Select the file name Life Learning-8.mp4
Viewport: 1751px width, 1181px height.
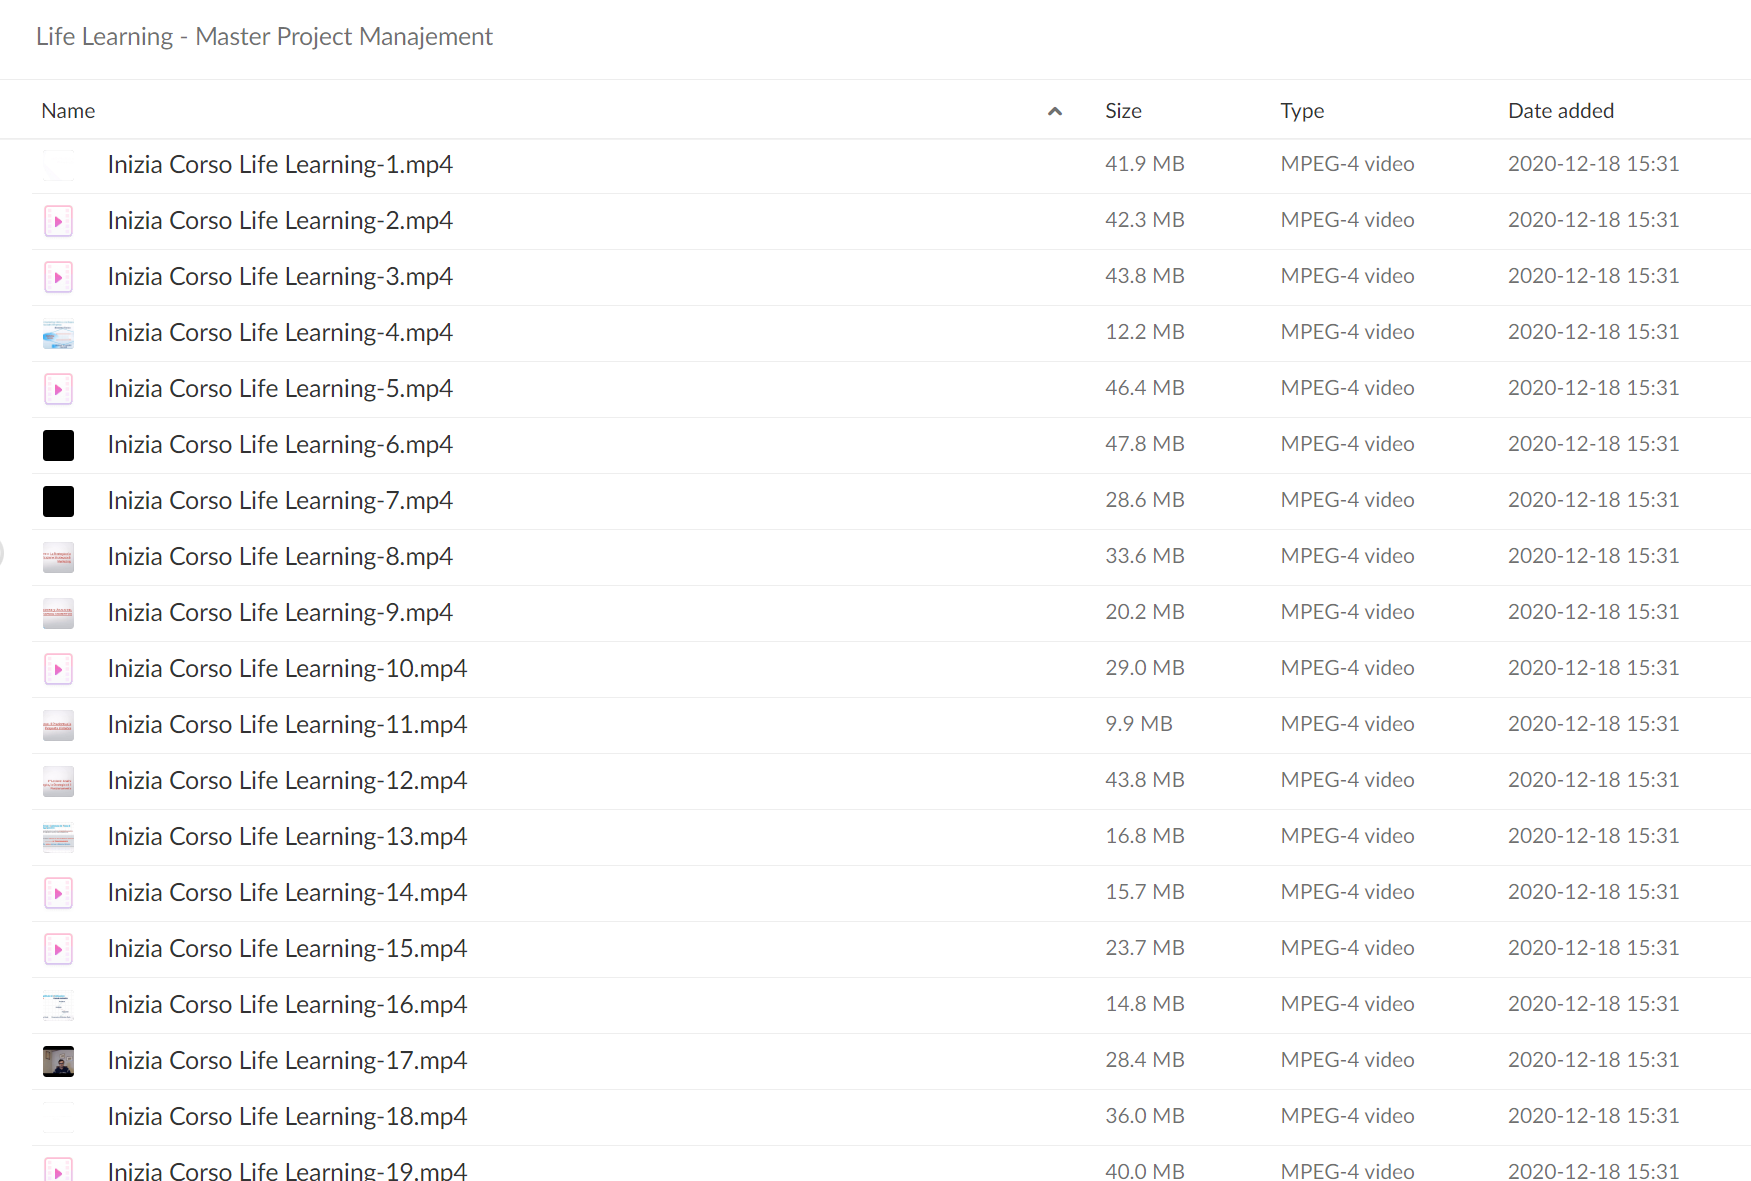click(280, 557)
